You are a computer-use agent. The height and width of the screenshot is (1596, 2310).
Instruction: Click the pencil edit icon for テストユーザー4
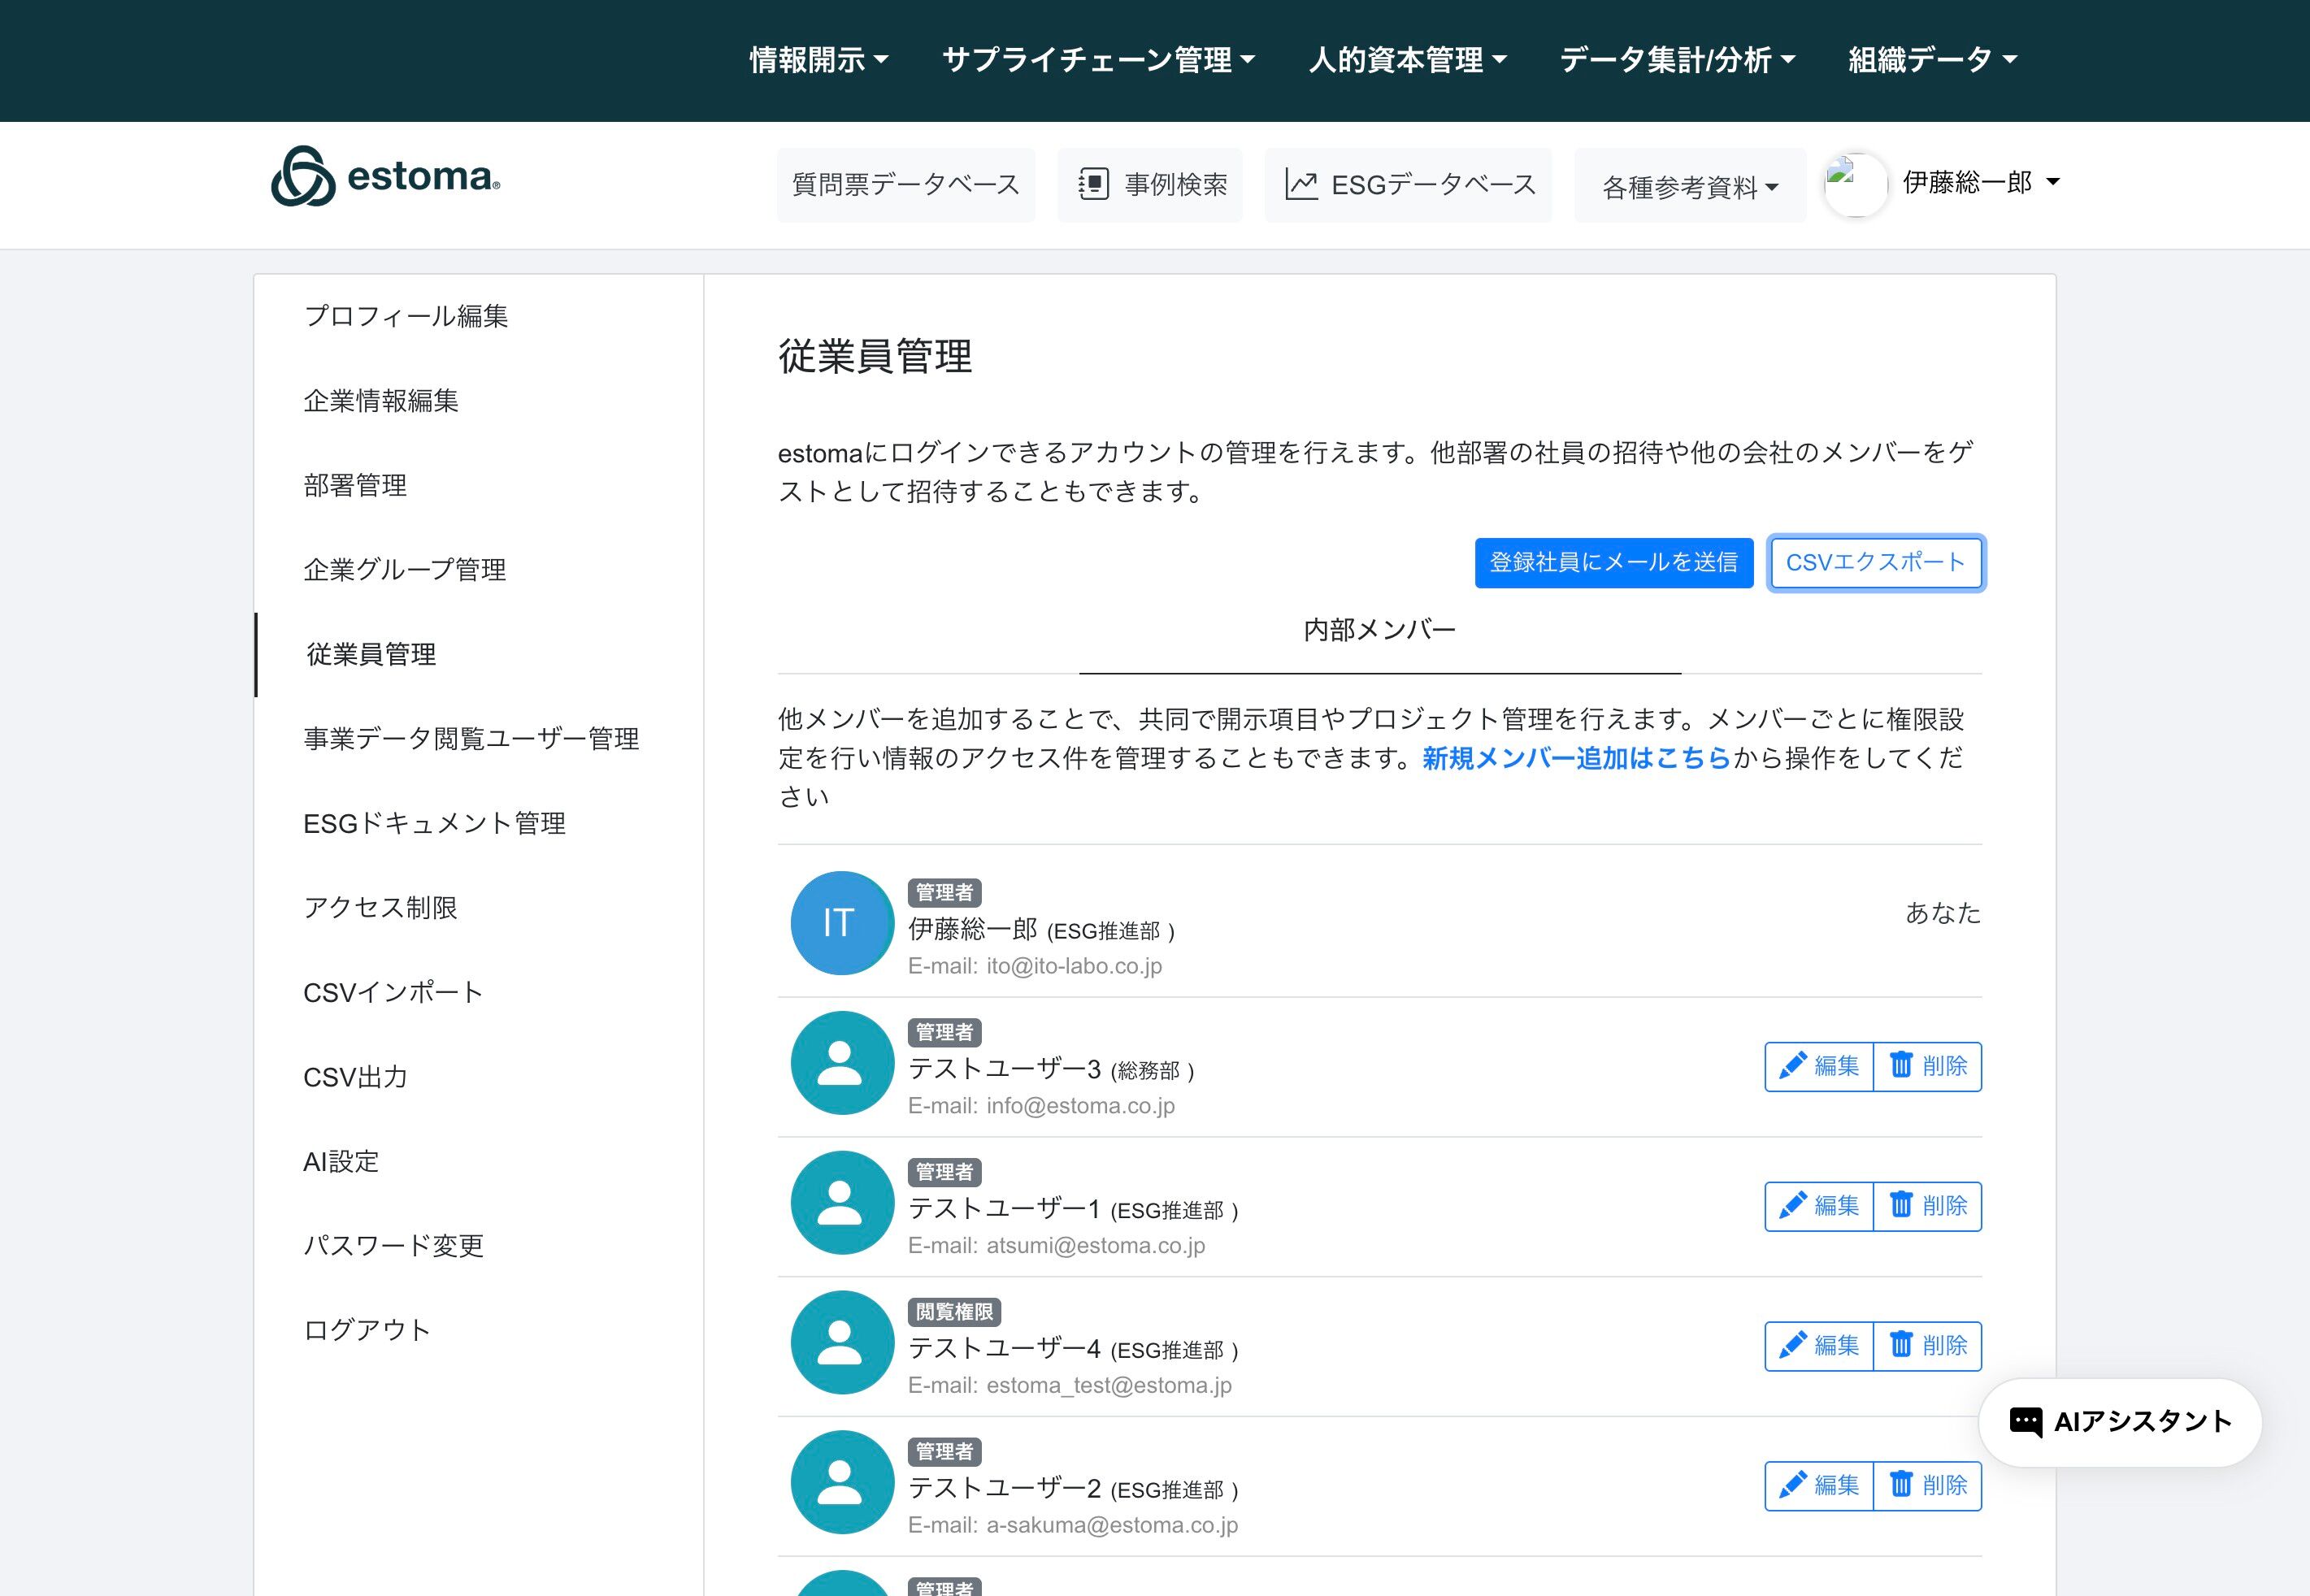(1792, 1344)
